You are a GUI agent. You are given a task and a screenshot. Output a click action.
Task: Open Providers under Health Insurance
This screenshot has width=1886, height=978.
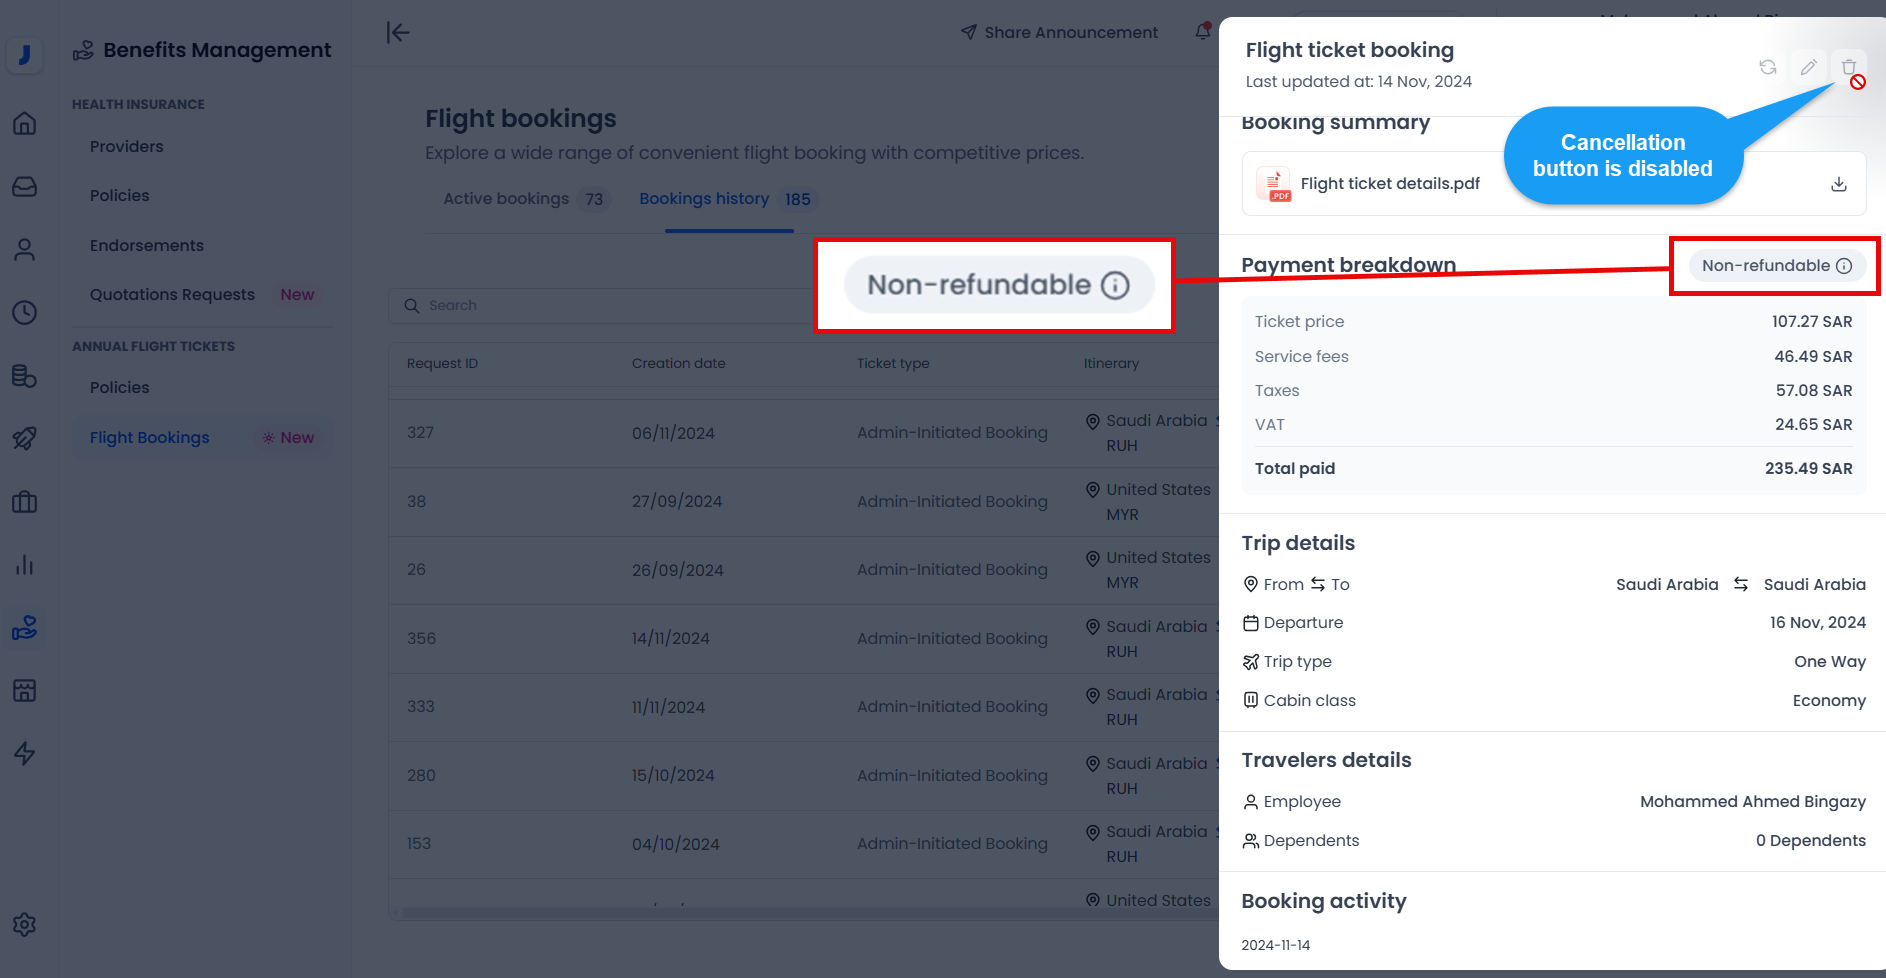coord(126,147)
